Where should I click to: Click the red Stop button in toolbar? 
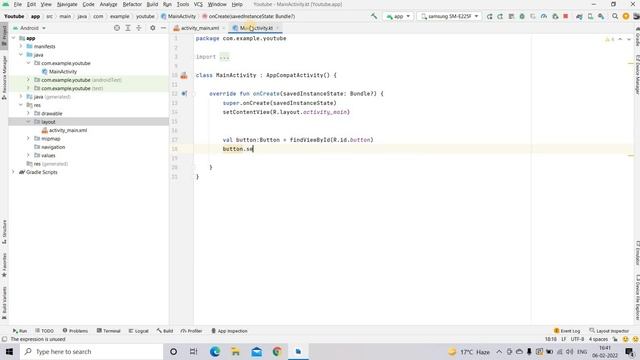click(566, 16)
